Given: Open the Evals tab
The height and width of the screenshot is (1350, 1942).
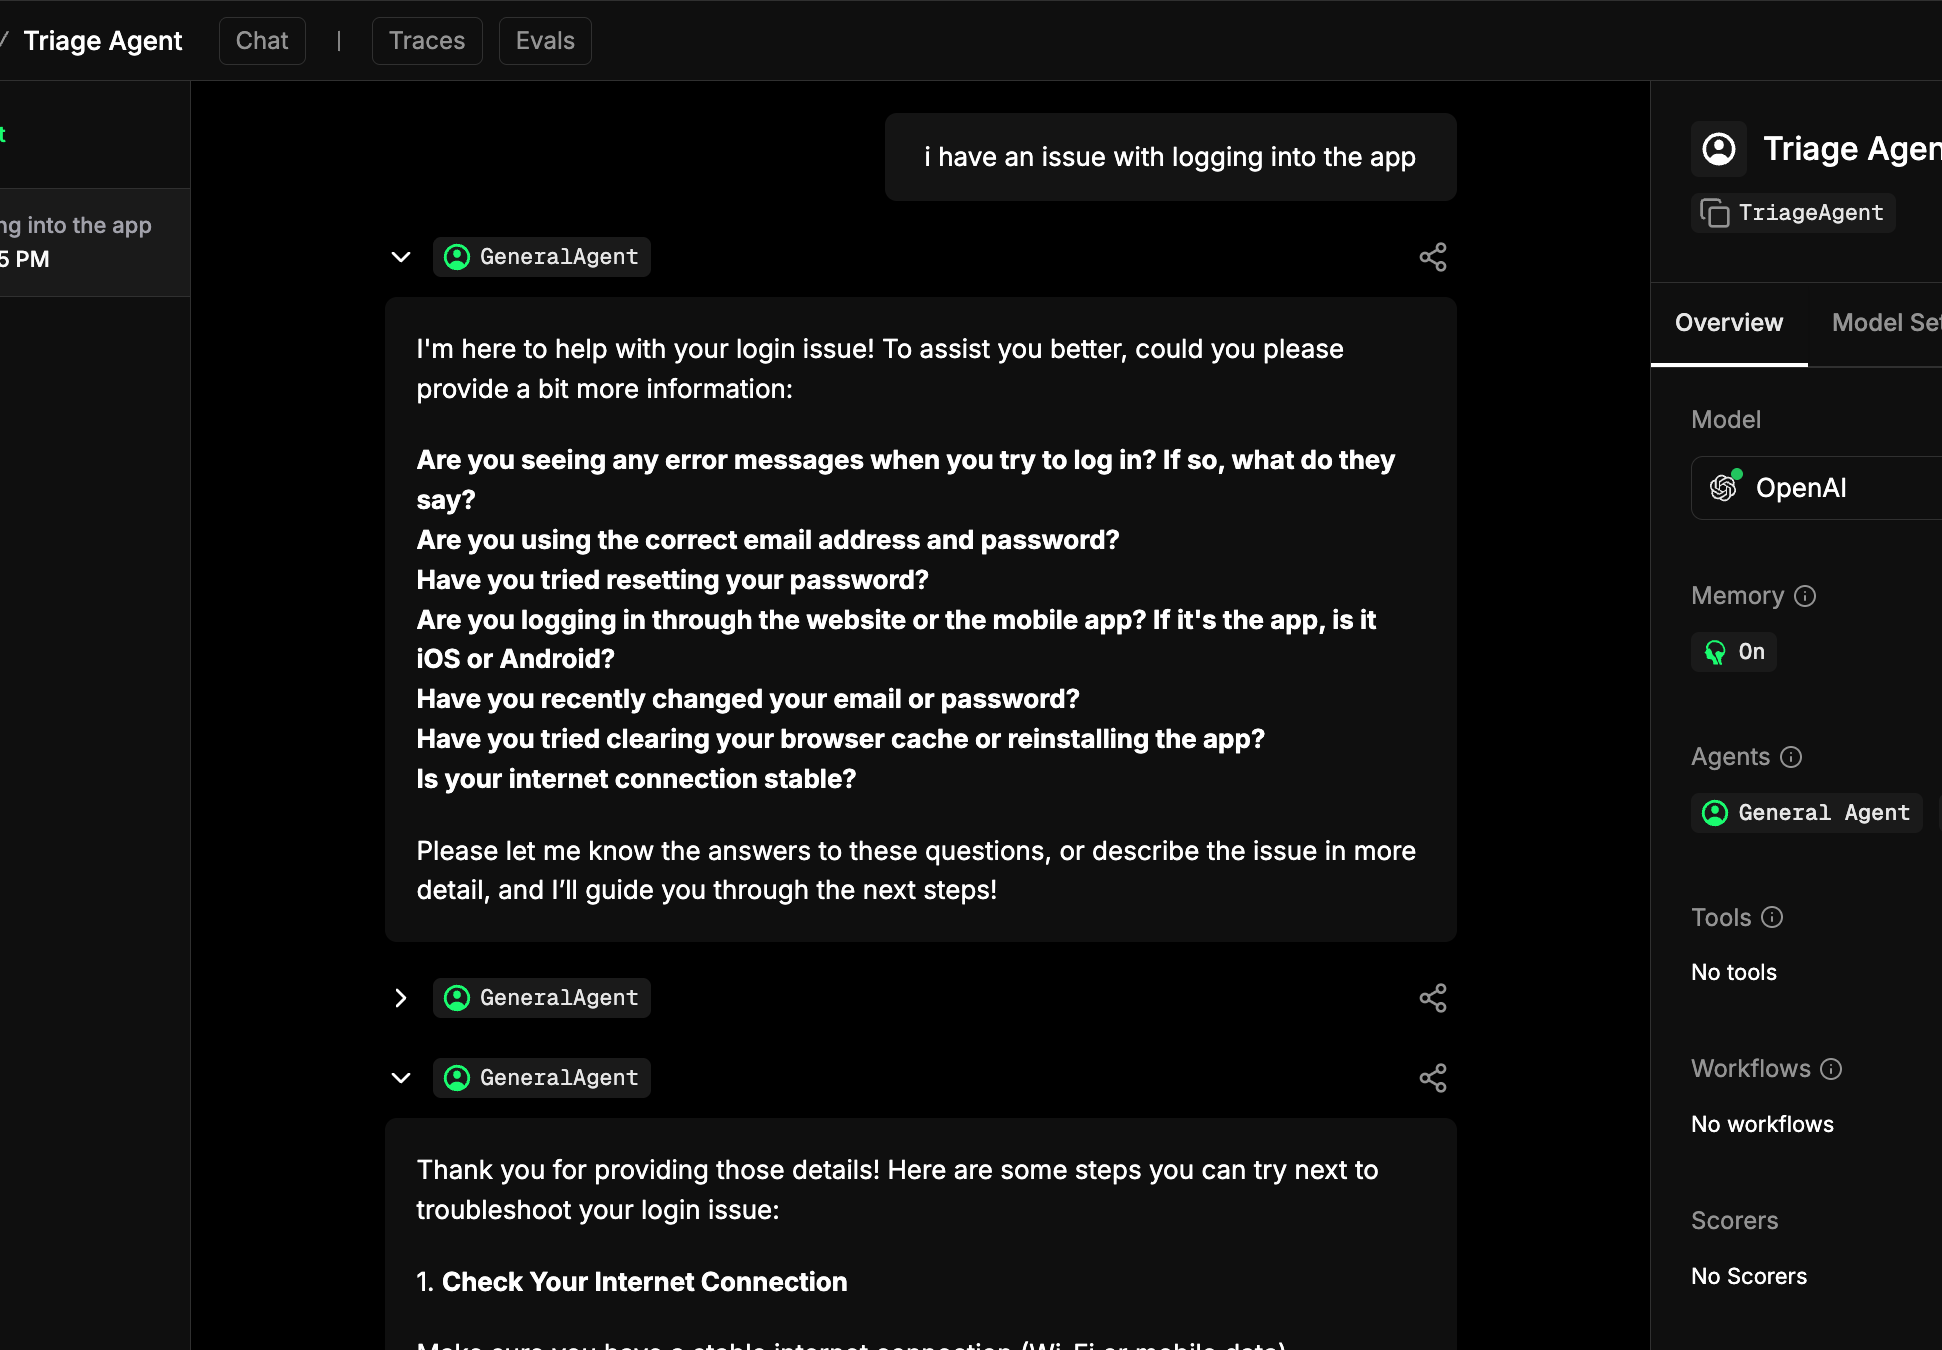Looking at the screenshot, I should [544, 40].
